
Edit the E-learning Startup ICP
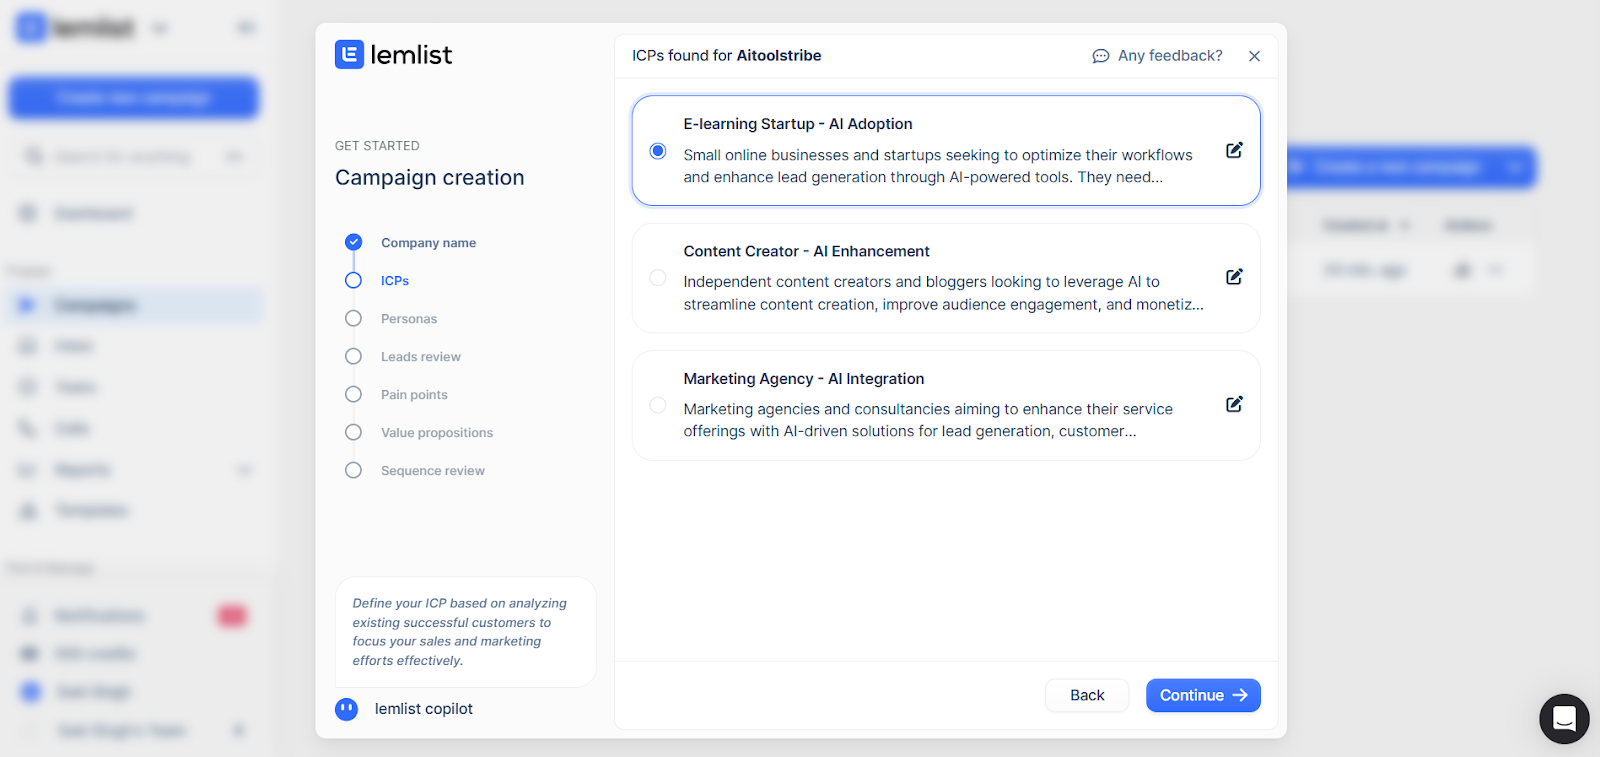(x=1234, y=150)
